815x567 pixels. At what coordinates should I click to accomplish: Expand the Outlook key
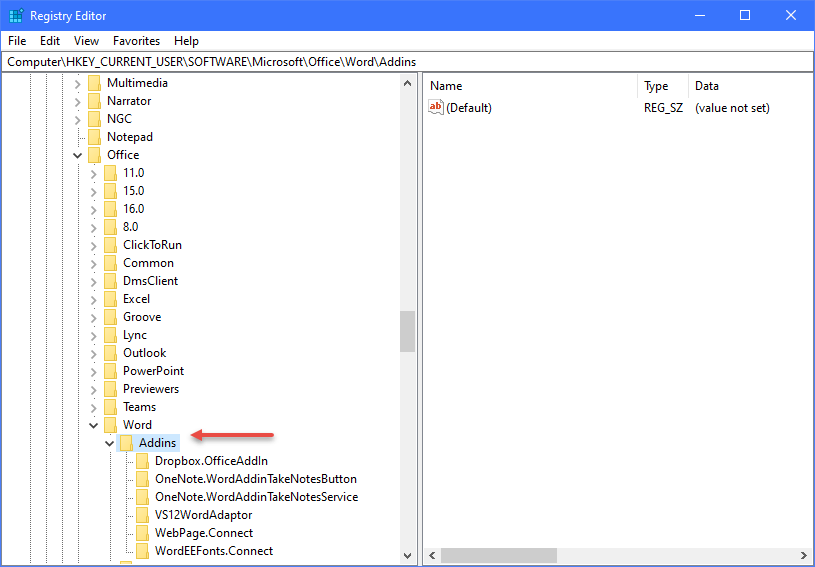click(x=94, y=353)
